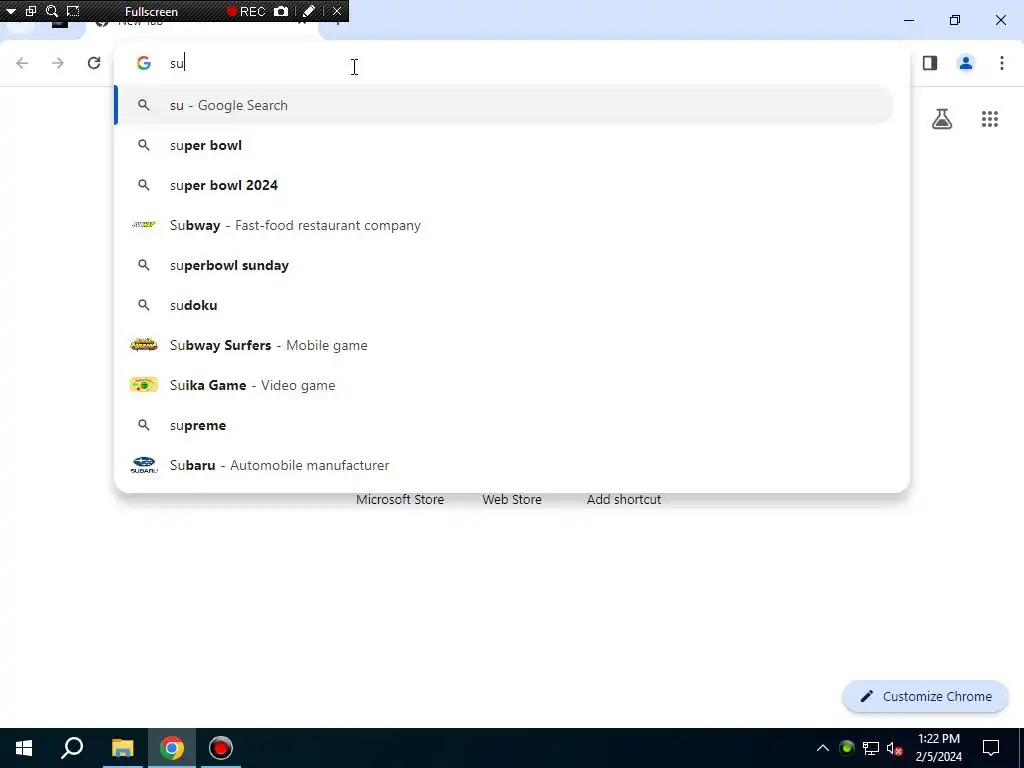Click the Fullscreen recorder mode label
The image size is (1024, 768).
click(x=151, y=12)
